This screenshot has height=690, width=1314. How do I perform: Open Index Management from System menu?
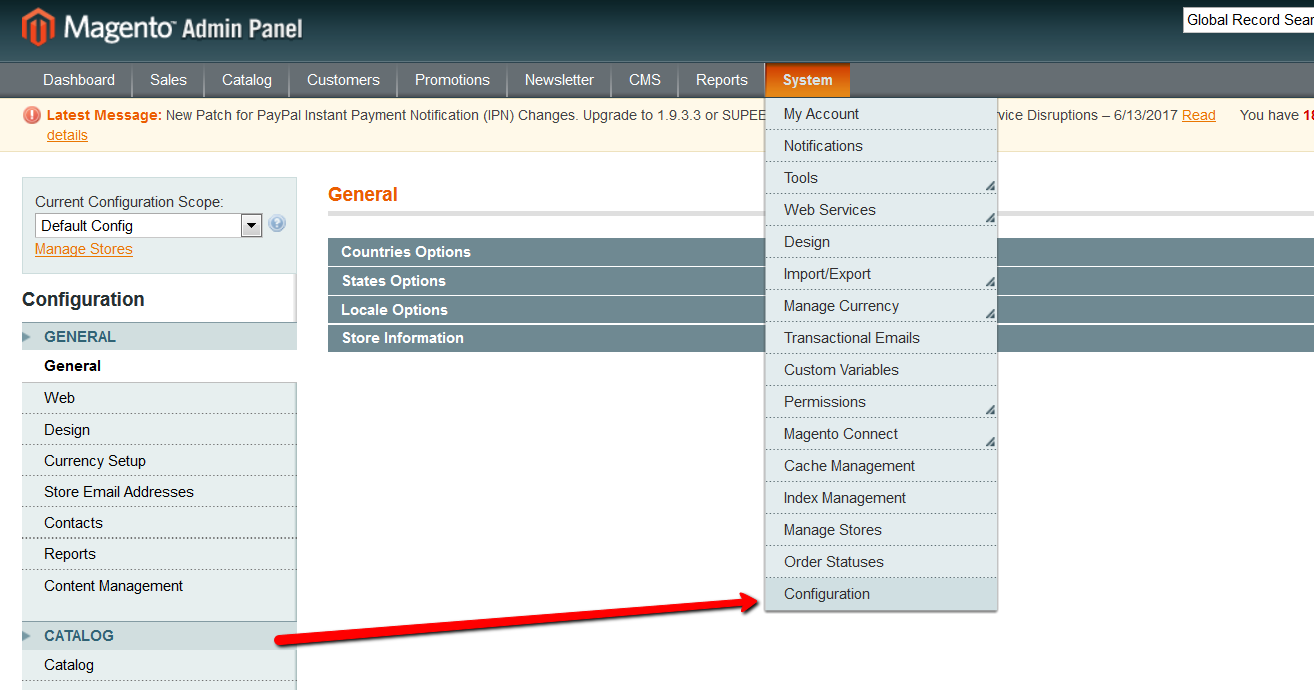(881, 498)
